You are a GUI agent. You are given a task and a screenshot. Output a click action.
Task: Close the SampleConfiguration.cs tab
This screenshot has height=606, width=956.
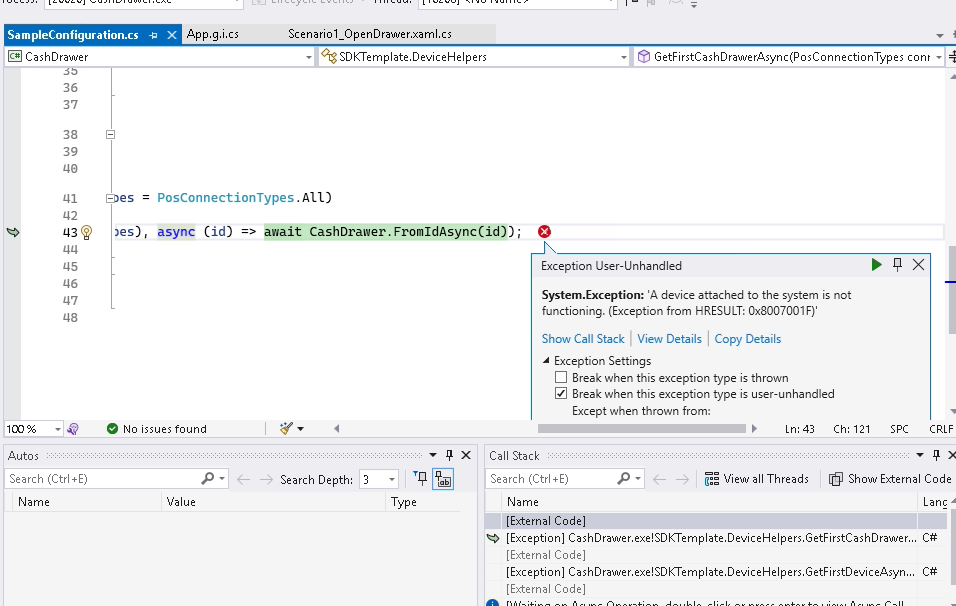coord(172,35)
